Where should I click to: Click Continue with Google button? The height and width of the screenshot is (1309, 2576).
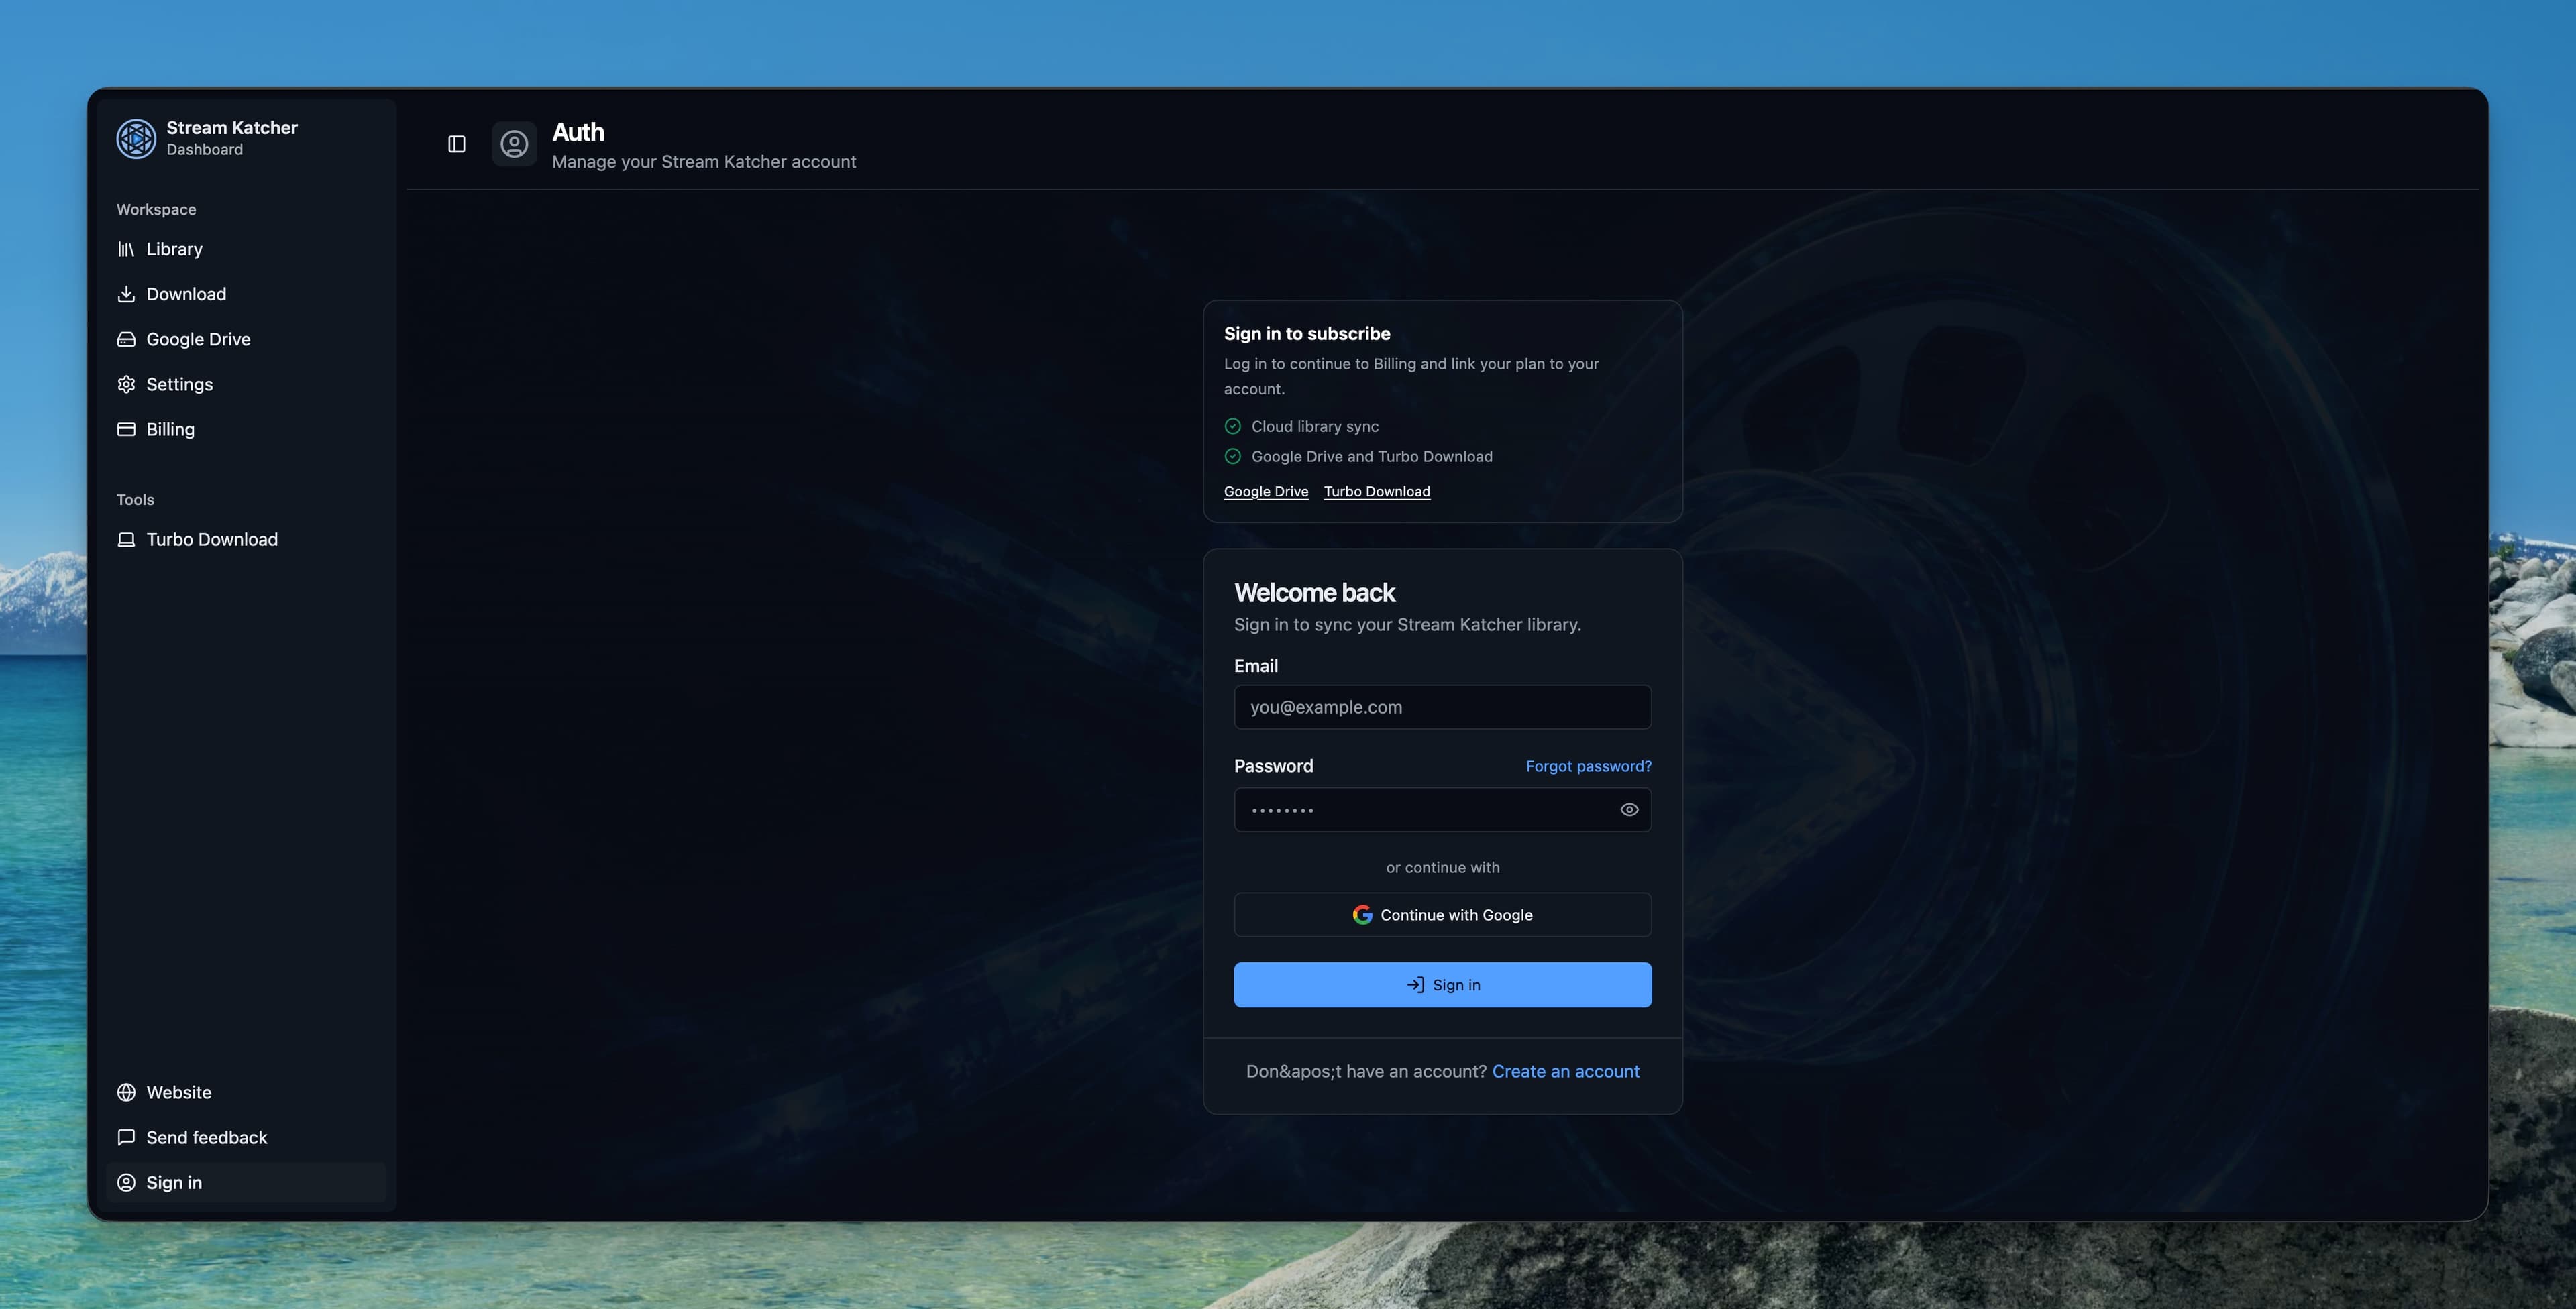1442,915
